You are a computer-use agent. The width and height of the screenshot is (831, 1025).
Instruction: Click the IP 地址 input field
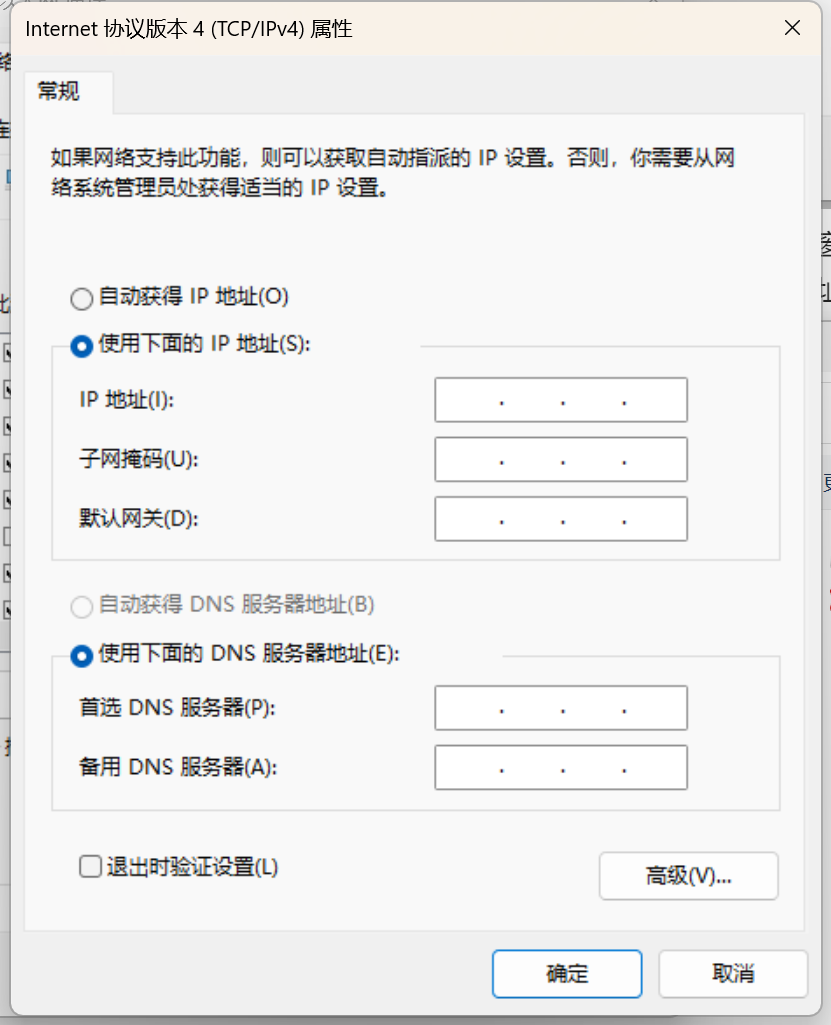(560, 401)
